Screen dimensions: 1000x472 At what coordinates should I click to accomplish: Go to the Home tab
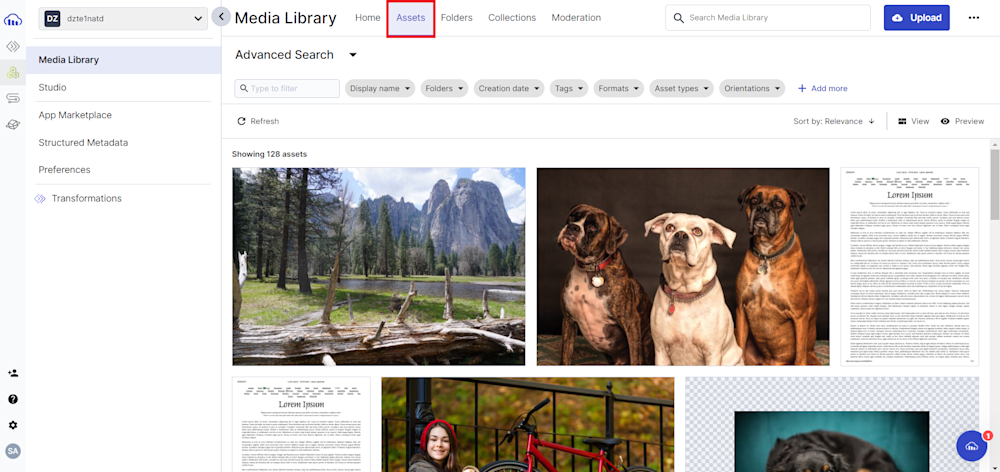click(x=367, y=18)
